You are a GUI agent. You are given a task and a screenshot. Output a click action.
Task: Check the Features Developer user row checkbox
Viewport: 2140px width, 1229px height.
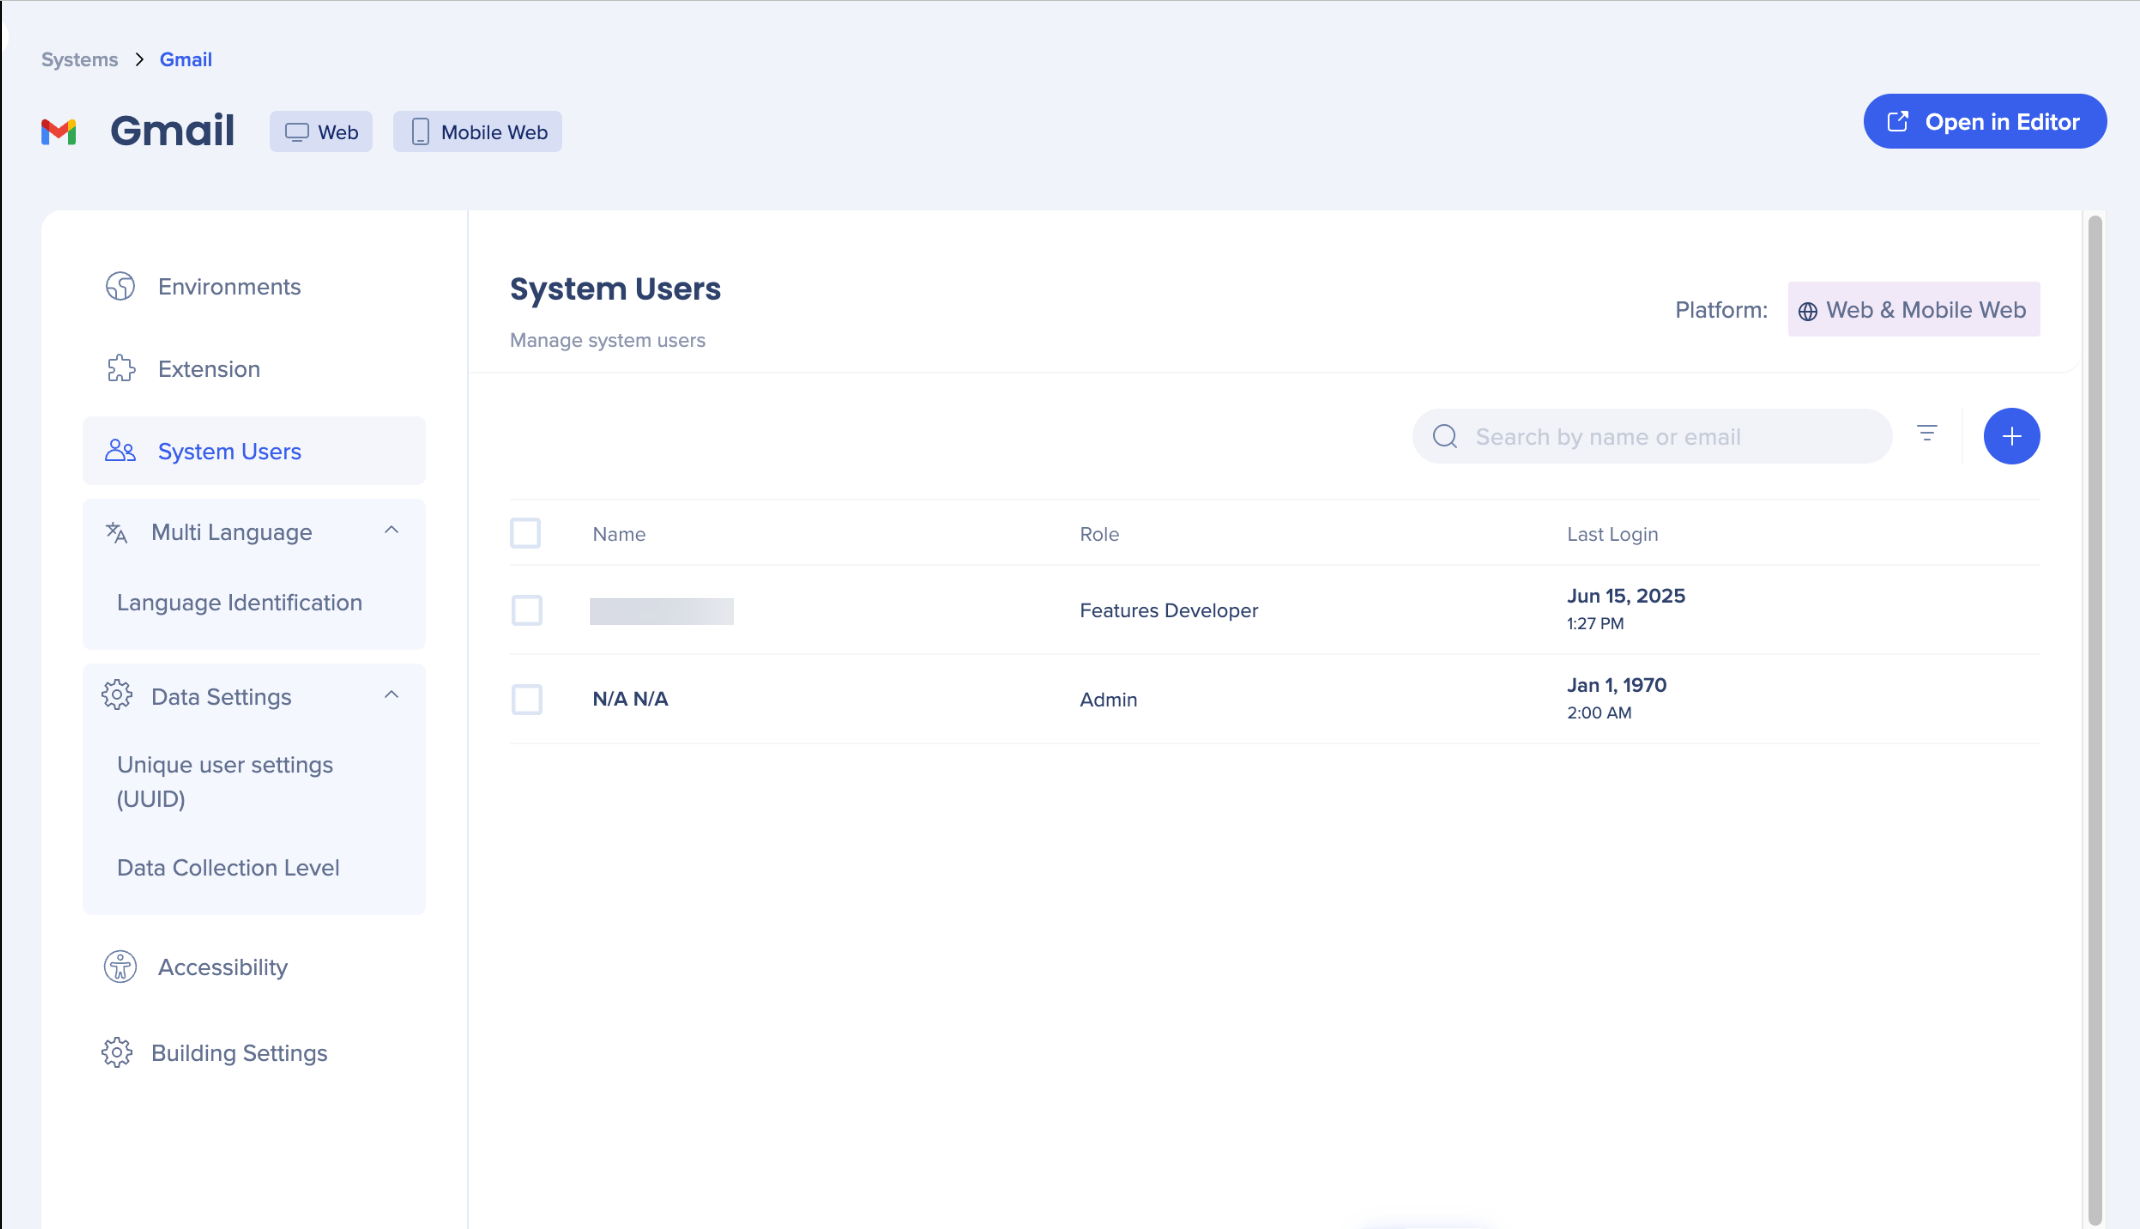pyautogui.click(x=527, y=610)
